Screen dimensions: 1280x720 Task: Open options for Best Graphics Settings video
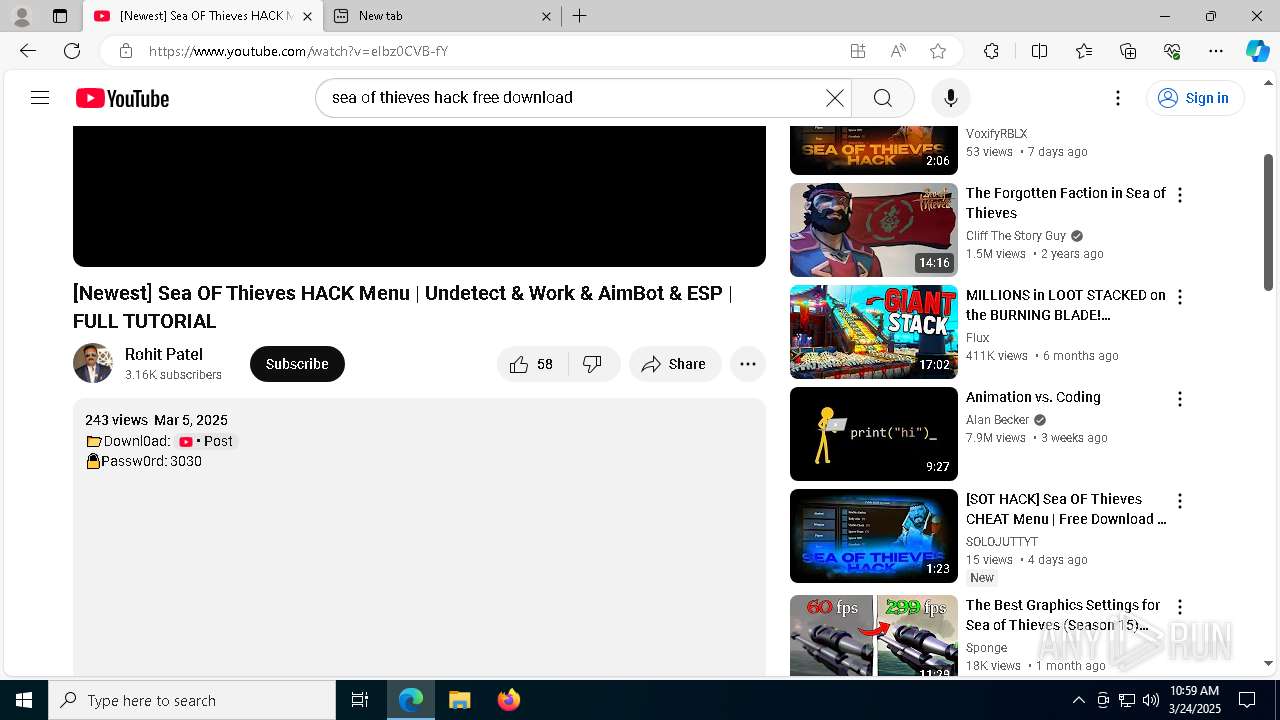[x=1180, y=607]
